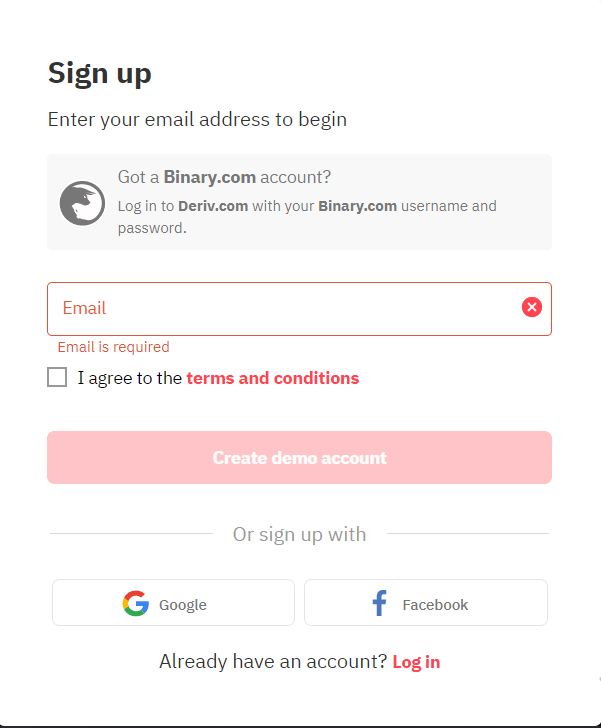Clear the Email field with red X icon

pyautogui.click(x=532, y=308)
